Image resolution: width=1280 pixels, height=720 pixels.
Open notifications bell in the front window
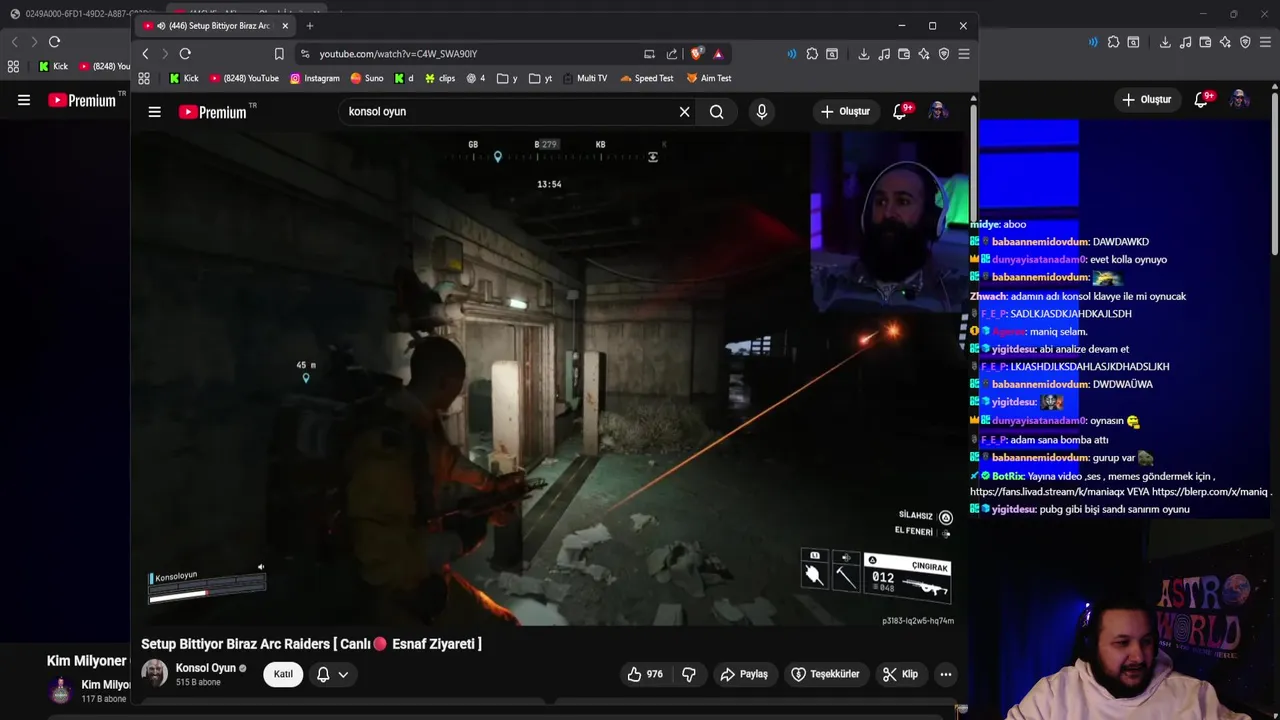tap(901, 111)
